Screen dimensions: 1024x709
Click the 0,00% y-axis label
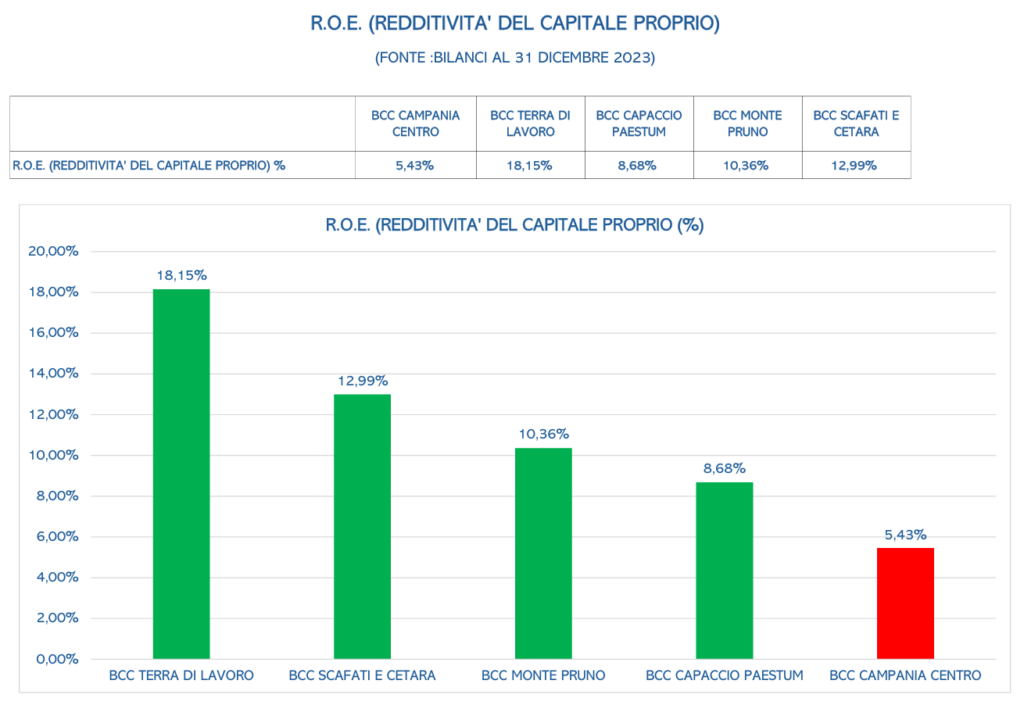tap(57, 659)
